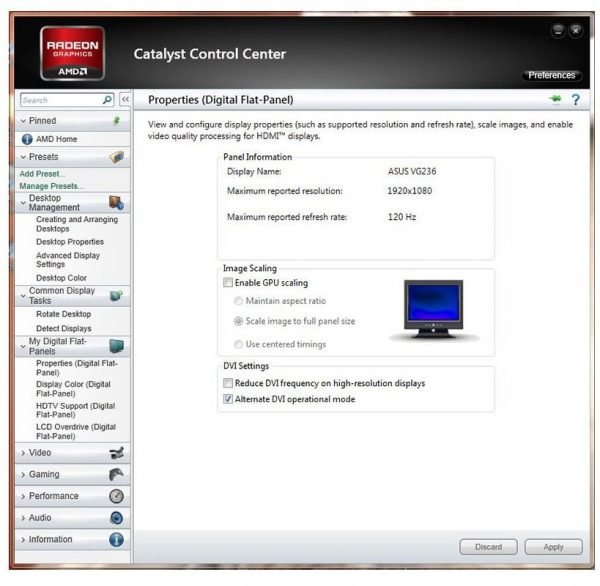Click the Discard button

pos(488,547)
